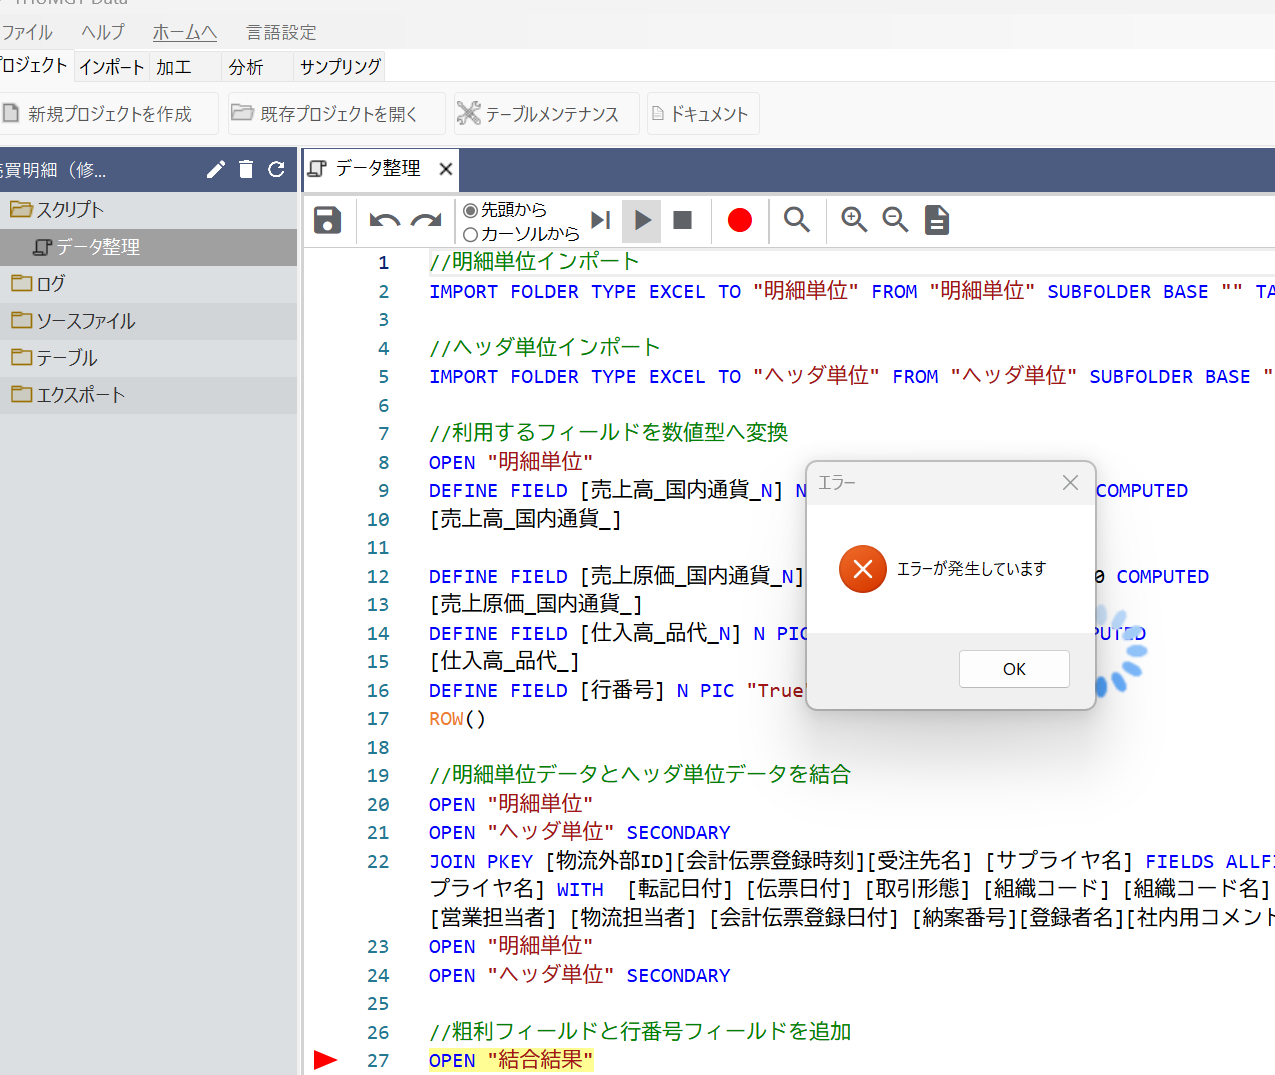1275x1075 pixels.
Task: Edit project name with pencil icon
Action: [x=216, y=169]
